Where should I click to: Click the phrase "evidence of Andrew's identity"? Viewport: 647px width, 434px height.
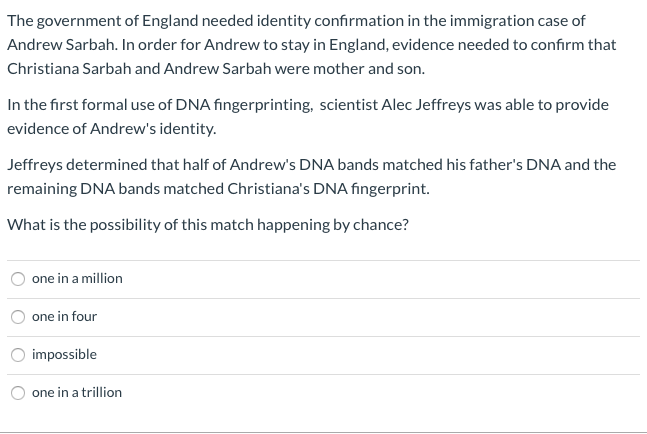(111, 129)
